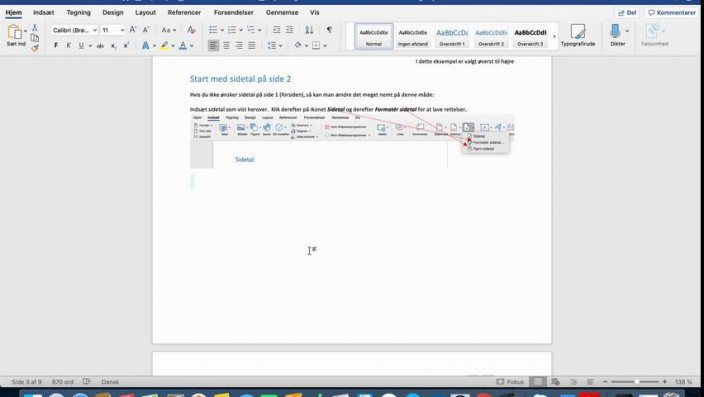Open the Indsæt ribbon tab

click(44, 13)
